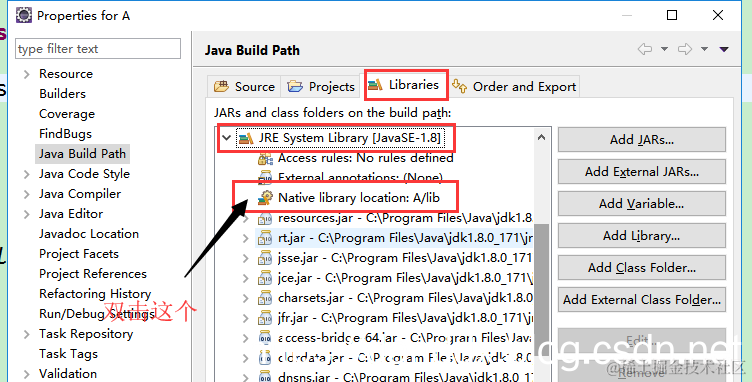The width and height of the screenshot is (752, 382).
Task: Select Access rules: No rules defined row
Action: (x=355, y=158)
